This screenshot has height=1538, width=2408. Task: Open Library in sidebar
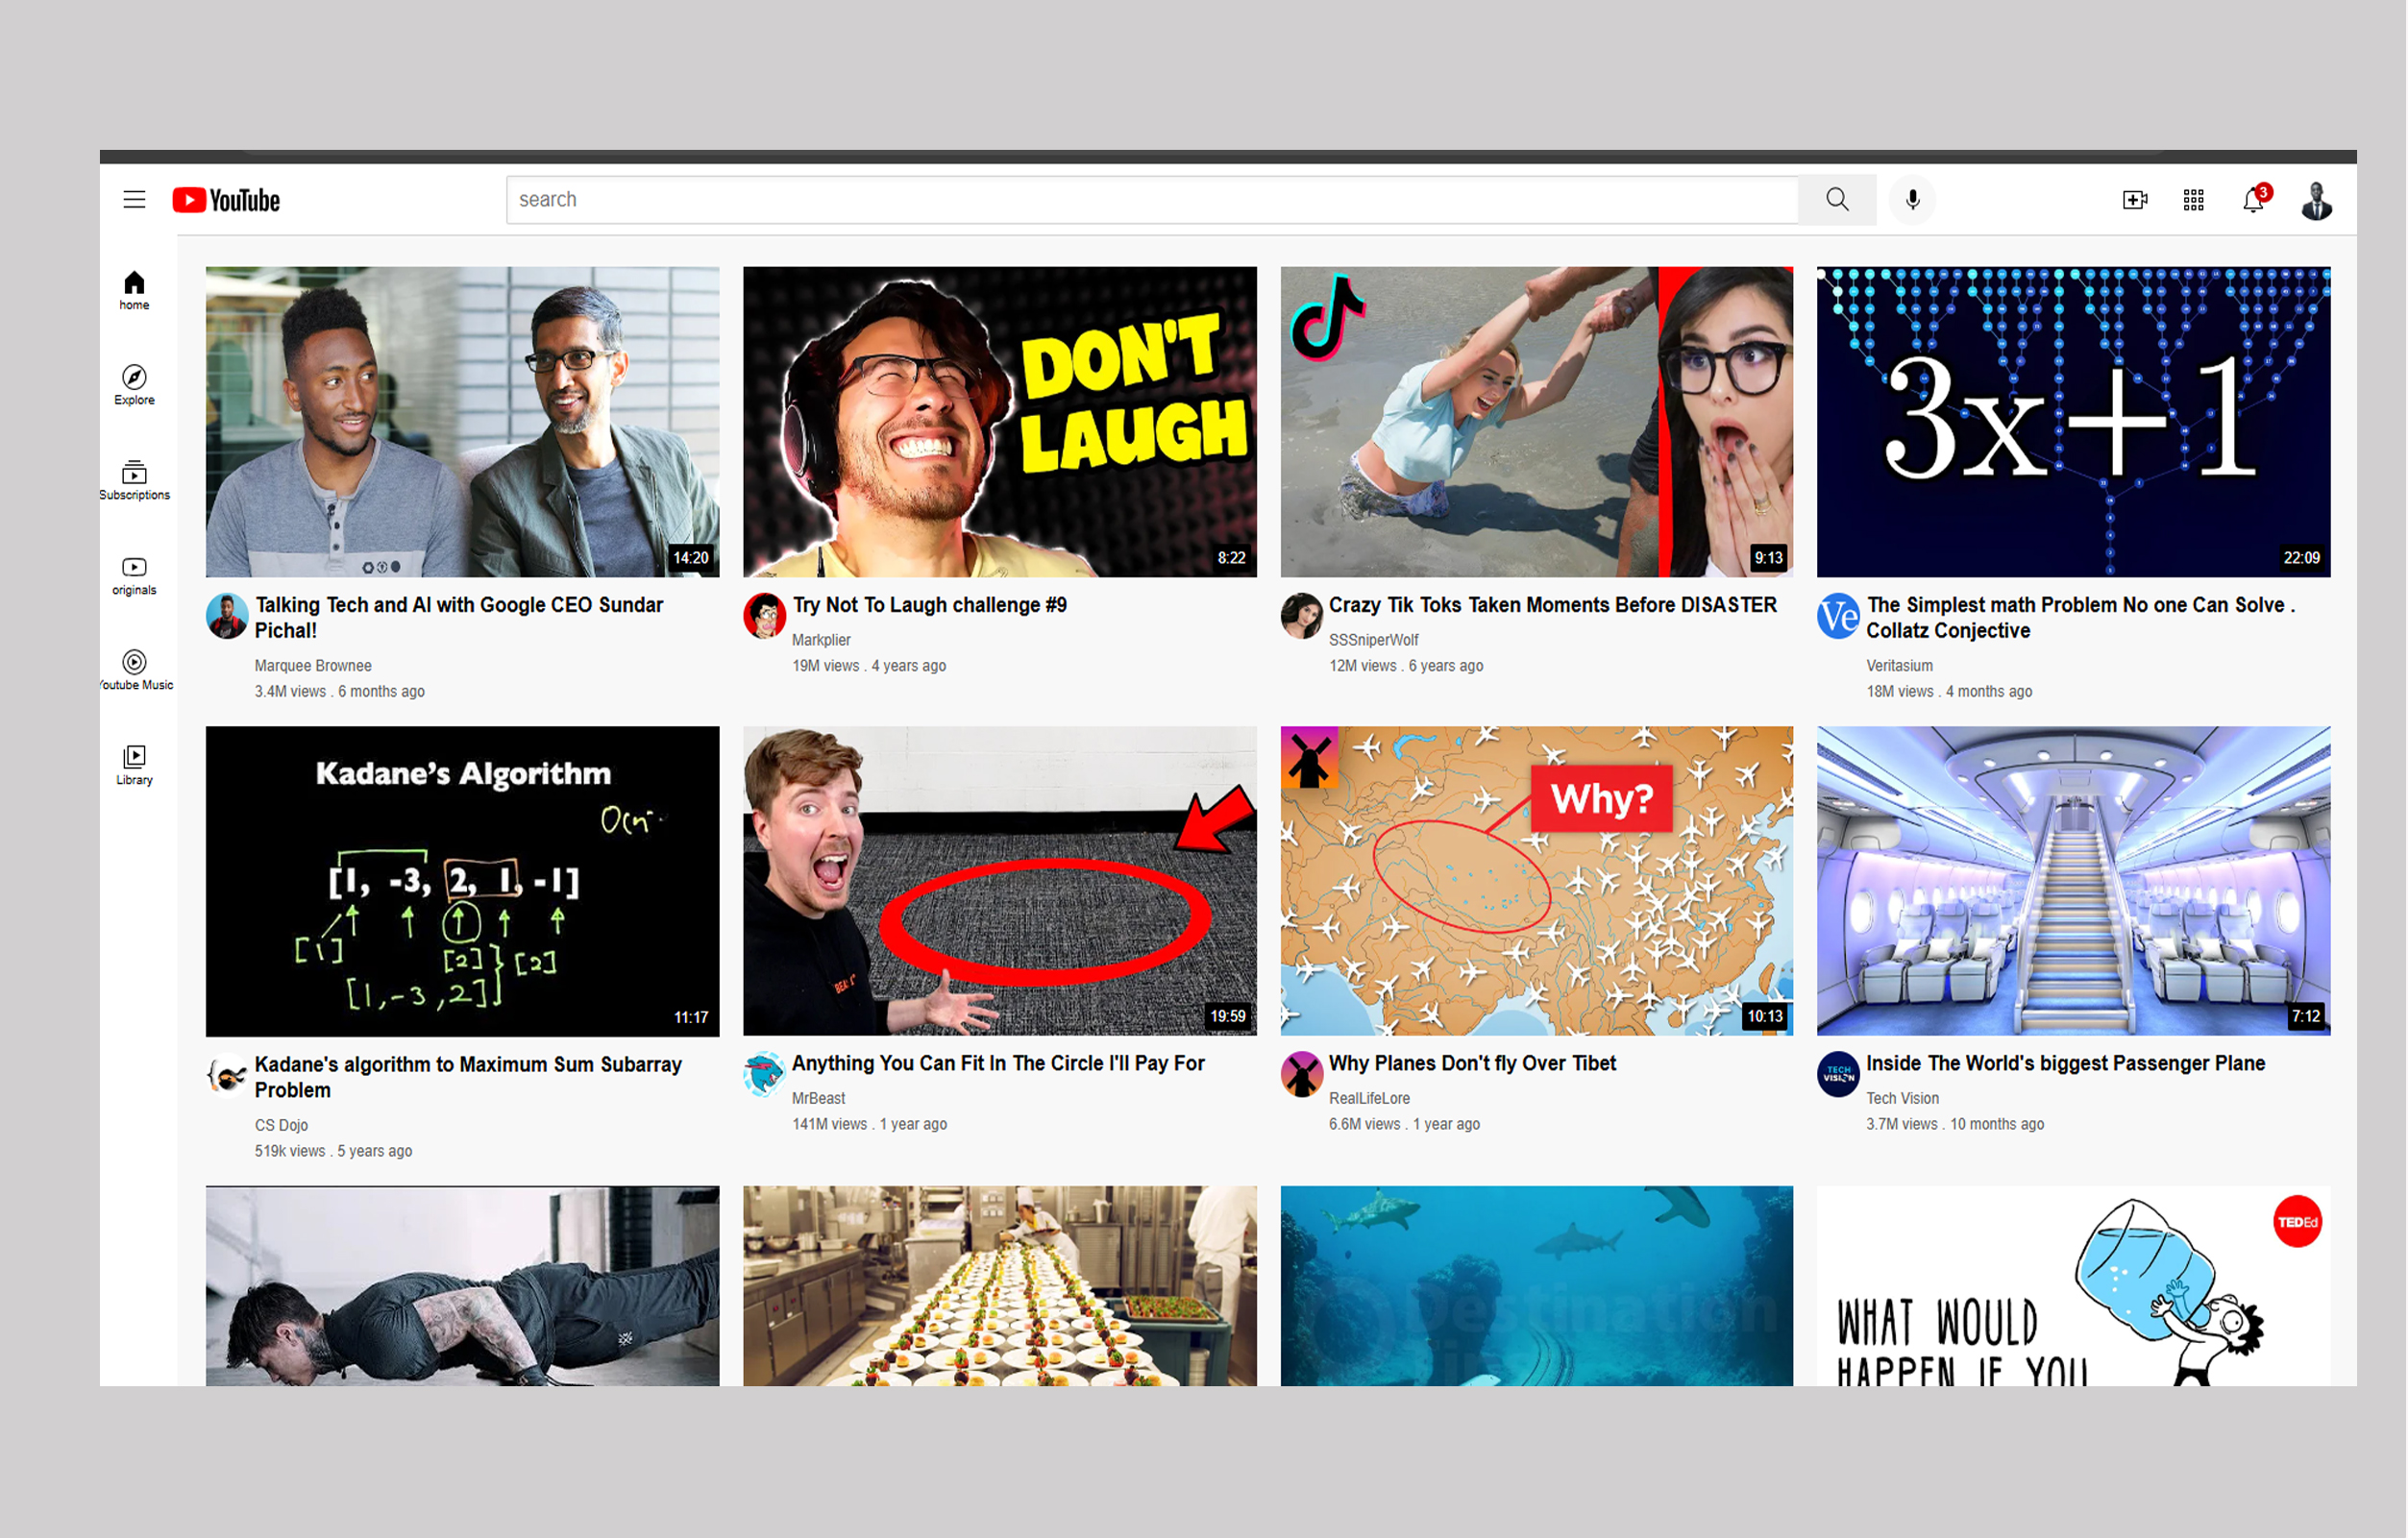click(x=134, y=765)
